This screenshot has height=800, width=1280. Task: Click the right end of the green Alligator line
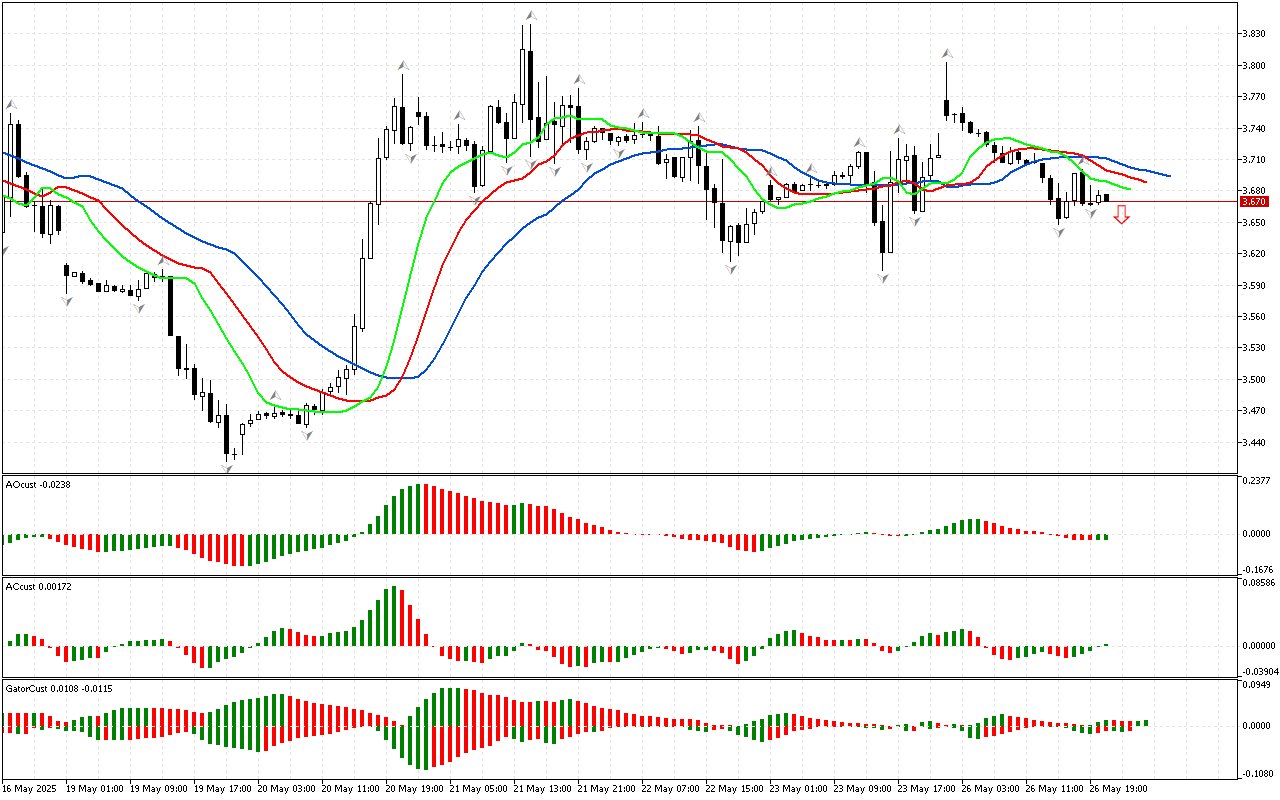[1129, 188]
